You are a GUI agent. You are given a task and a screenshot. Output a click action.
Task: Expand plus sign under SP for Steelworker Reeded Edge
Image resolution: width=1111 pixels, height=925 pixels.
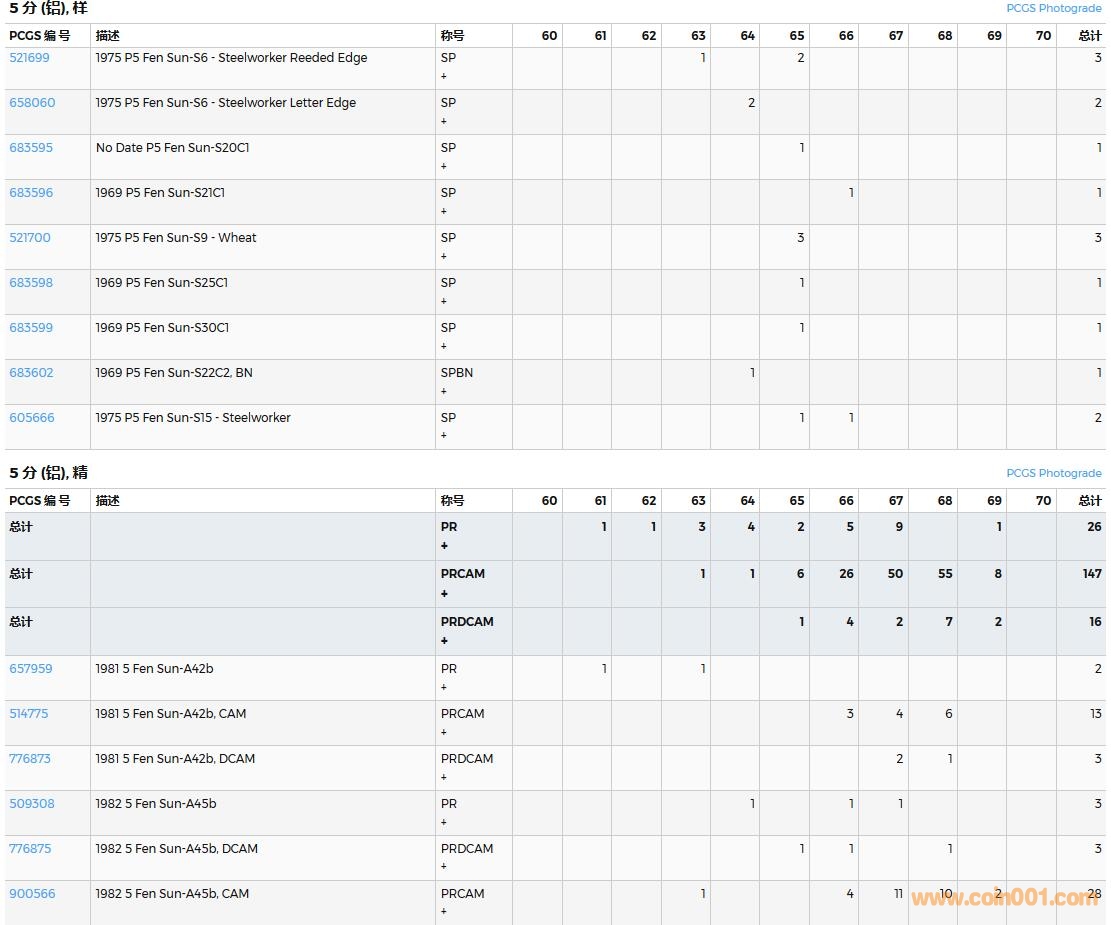(x=444, y=76)
